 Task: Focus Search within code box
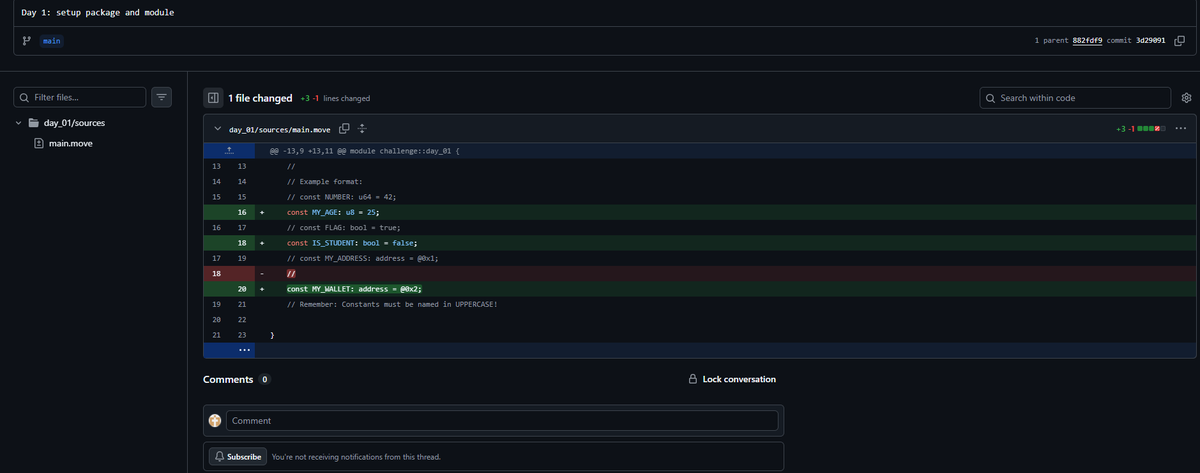[x=1075, y=97]
